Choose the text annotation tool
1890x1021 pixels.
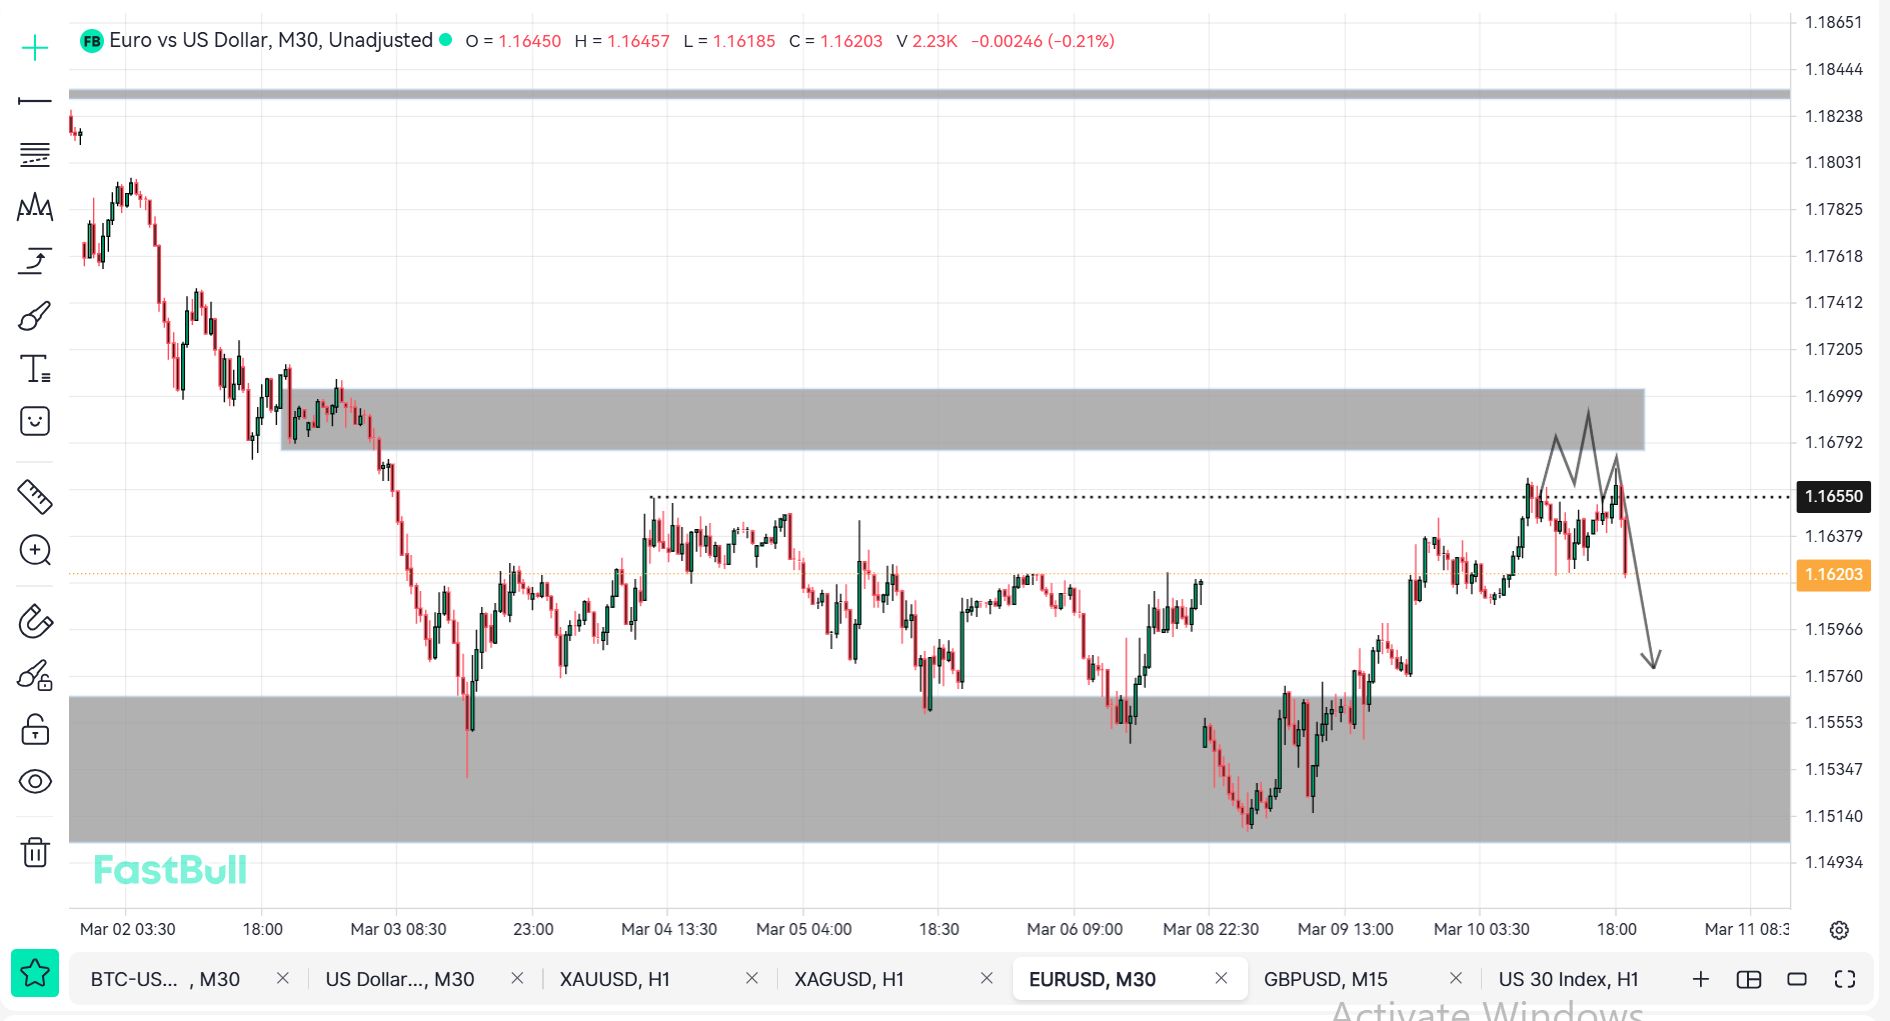tap(35, 369)
